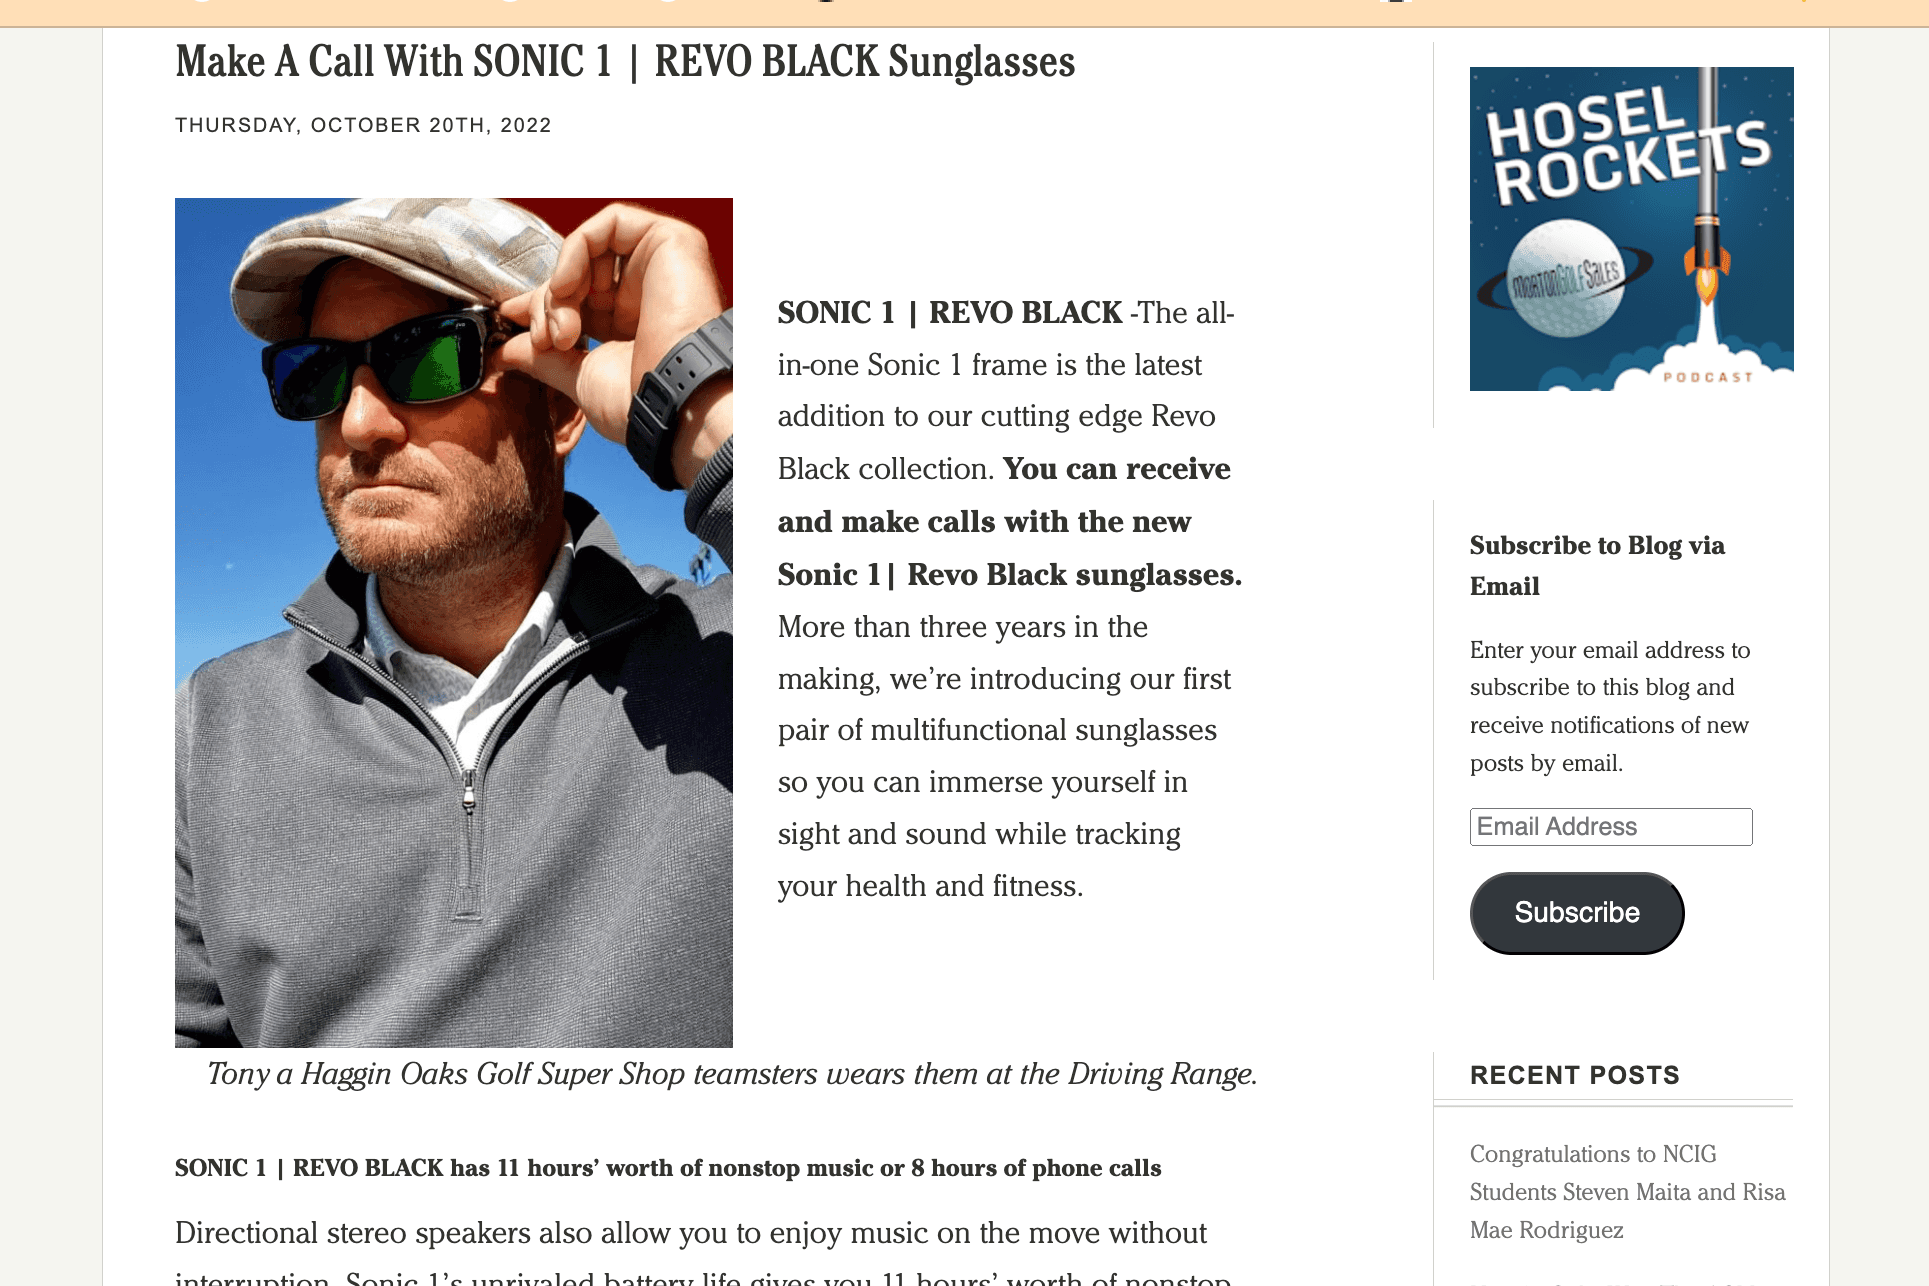1929x1286 pixels.
Task: Click the Enter your email address description text
Action: click(x=1610, y=707)
